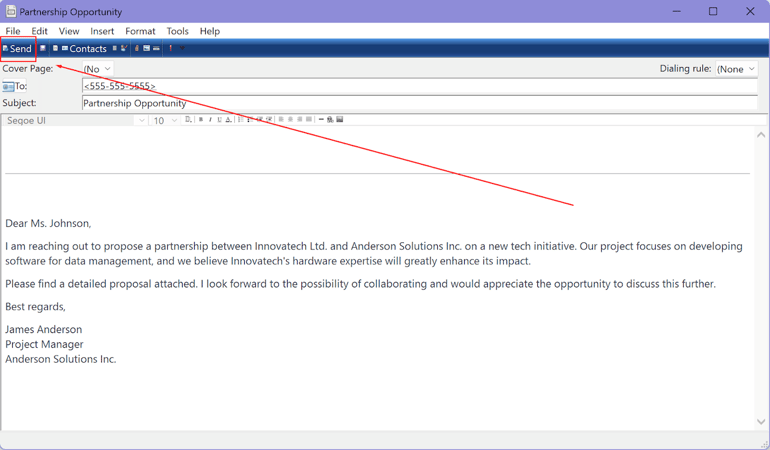Viewport: 770px width, 450px height.
Task: Insert a picture into message
Action: [x=340, y=120]
